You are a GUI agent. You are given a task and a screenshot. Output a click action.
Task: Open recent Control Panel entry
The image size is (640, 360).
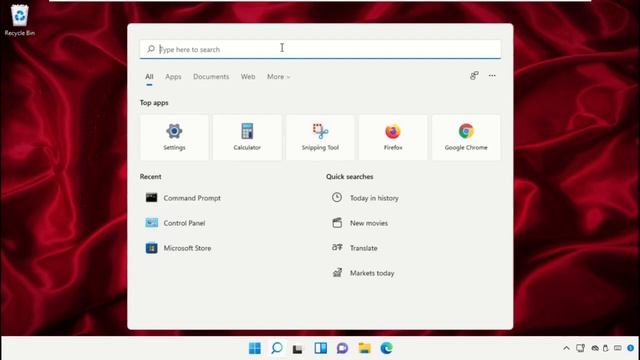(176, 223)
